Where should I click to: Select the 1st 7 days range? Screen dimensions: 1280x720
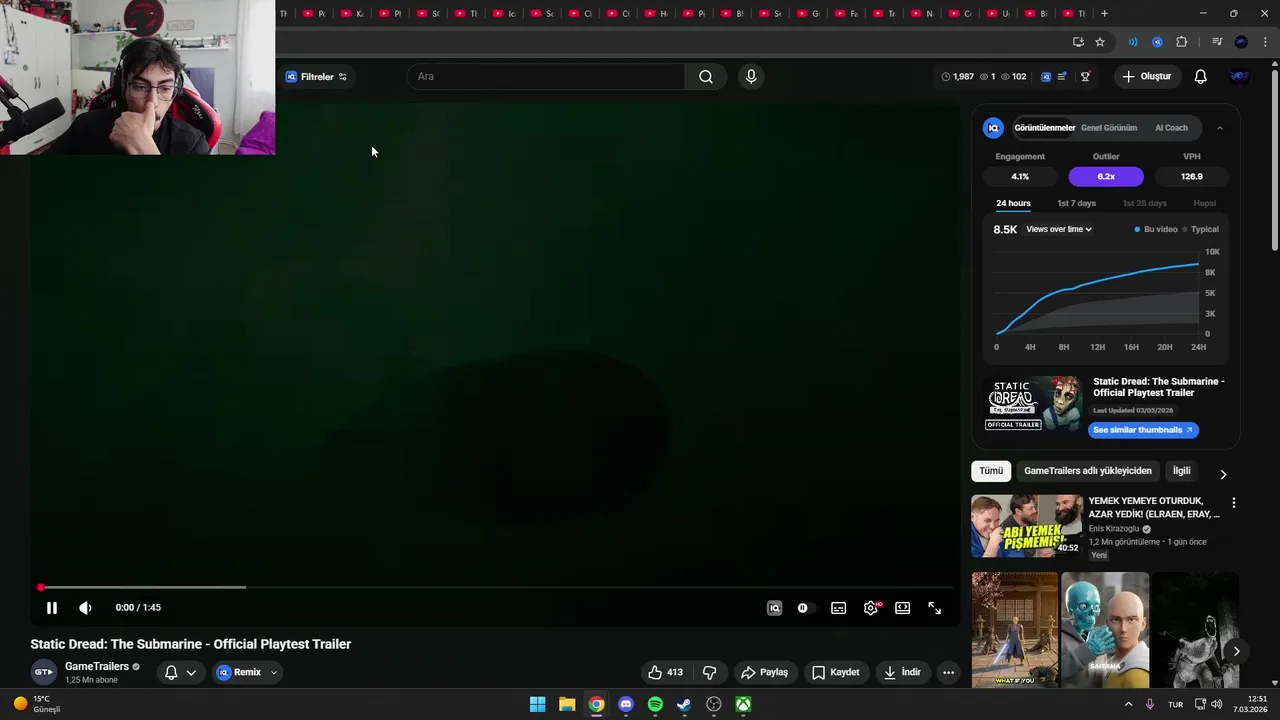click(x=1077, y=203)
